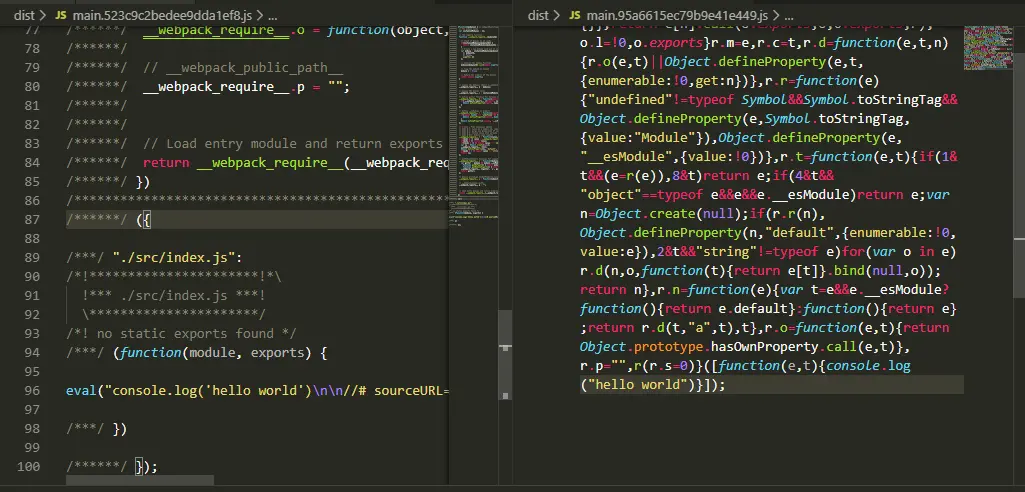1025x492 pixels.
Task: Open right pane breadcrumb 'dist' folder
Action: click(539, 15)
